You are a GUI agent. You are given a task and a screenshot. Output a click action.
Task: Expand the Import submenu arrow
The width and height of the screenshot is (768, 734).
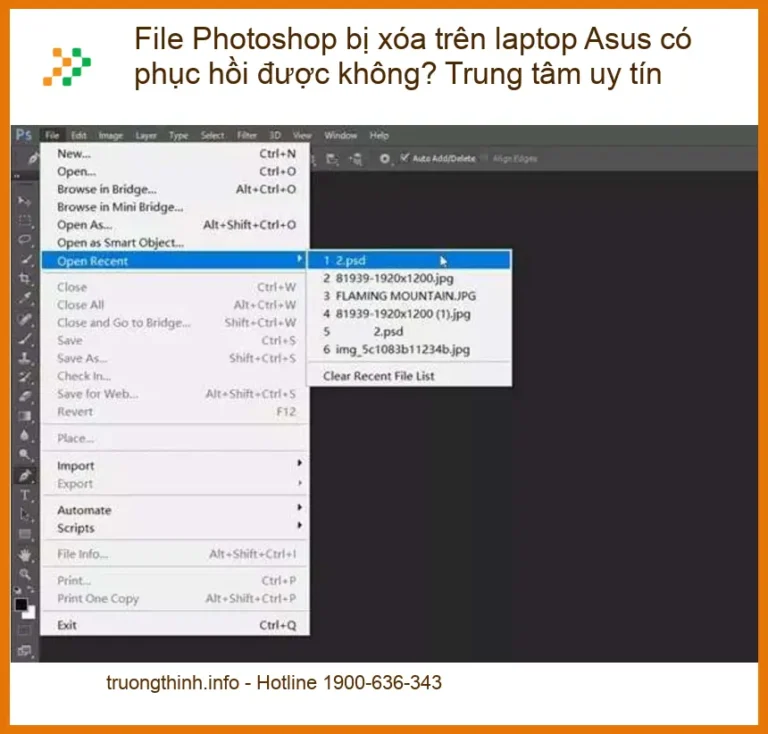(299, 463)
